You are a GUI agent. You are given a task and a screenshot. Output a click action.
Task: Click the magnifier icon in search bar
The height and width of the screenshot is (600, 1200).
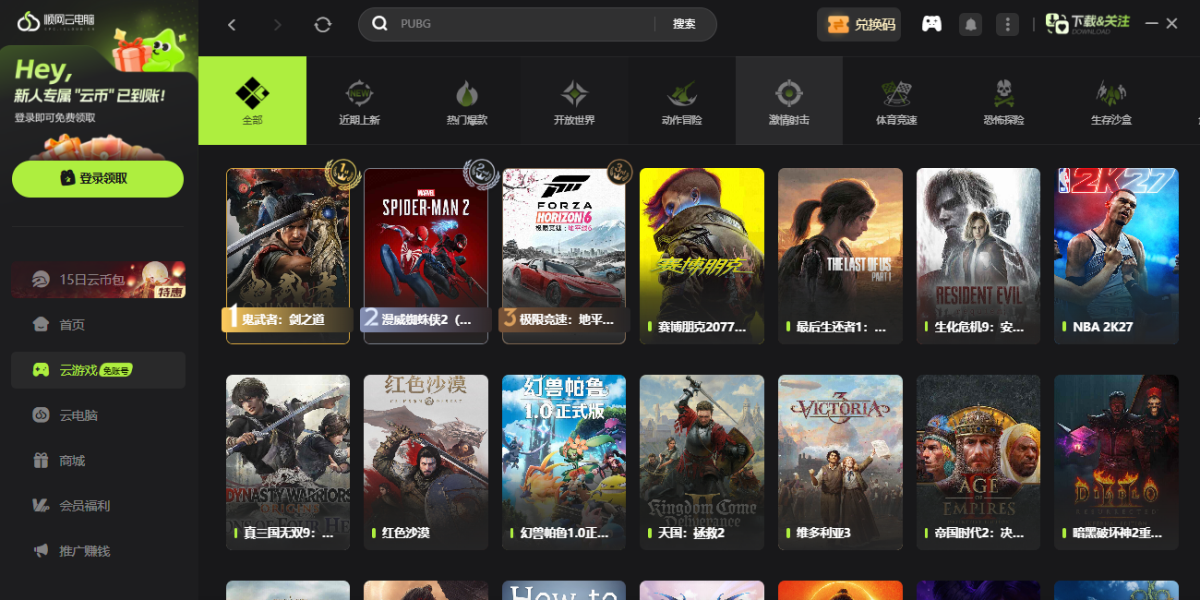380,24
